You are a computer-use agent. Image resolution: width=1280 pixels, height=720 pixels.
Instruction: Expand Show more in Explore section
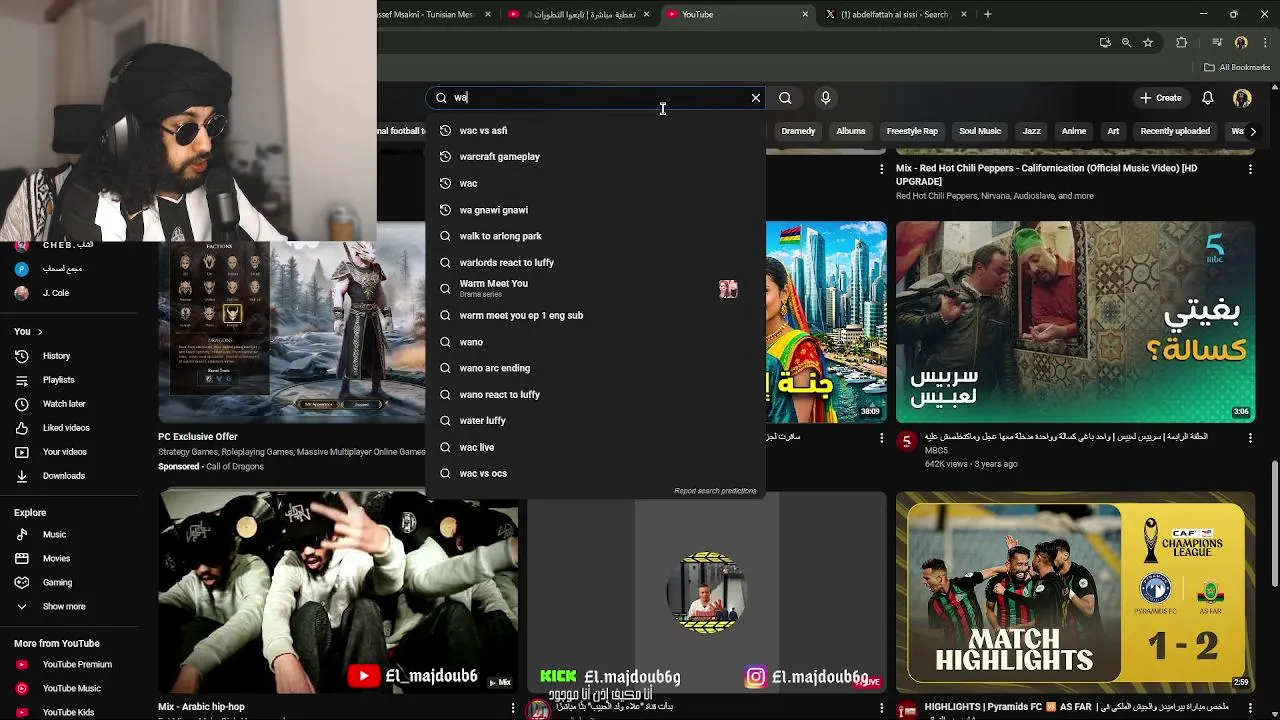pos(64,607)
